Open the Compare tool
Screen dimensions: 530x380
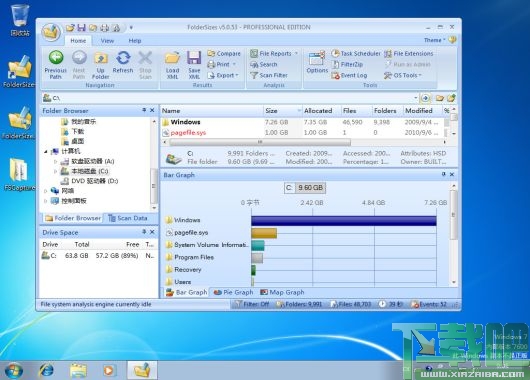[224, 53]
